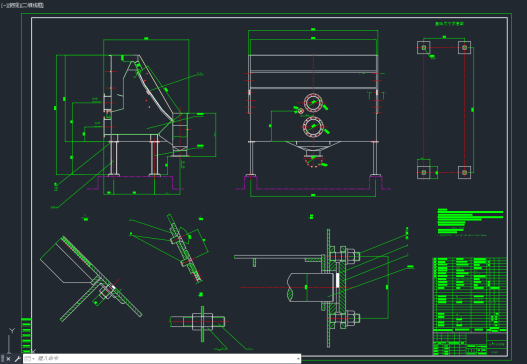527x364 pixels.
Task: Open the recent commands dropdown
Action: pos(29,359)
